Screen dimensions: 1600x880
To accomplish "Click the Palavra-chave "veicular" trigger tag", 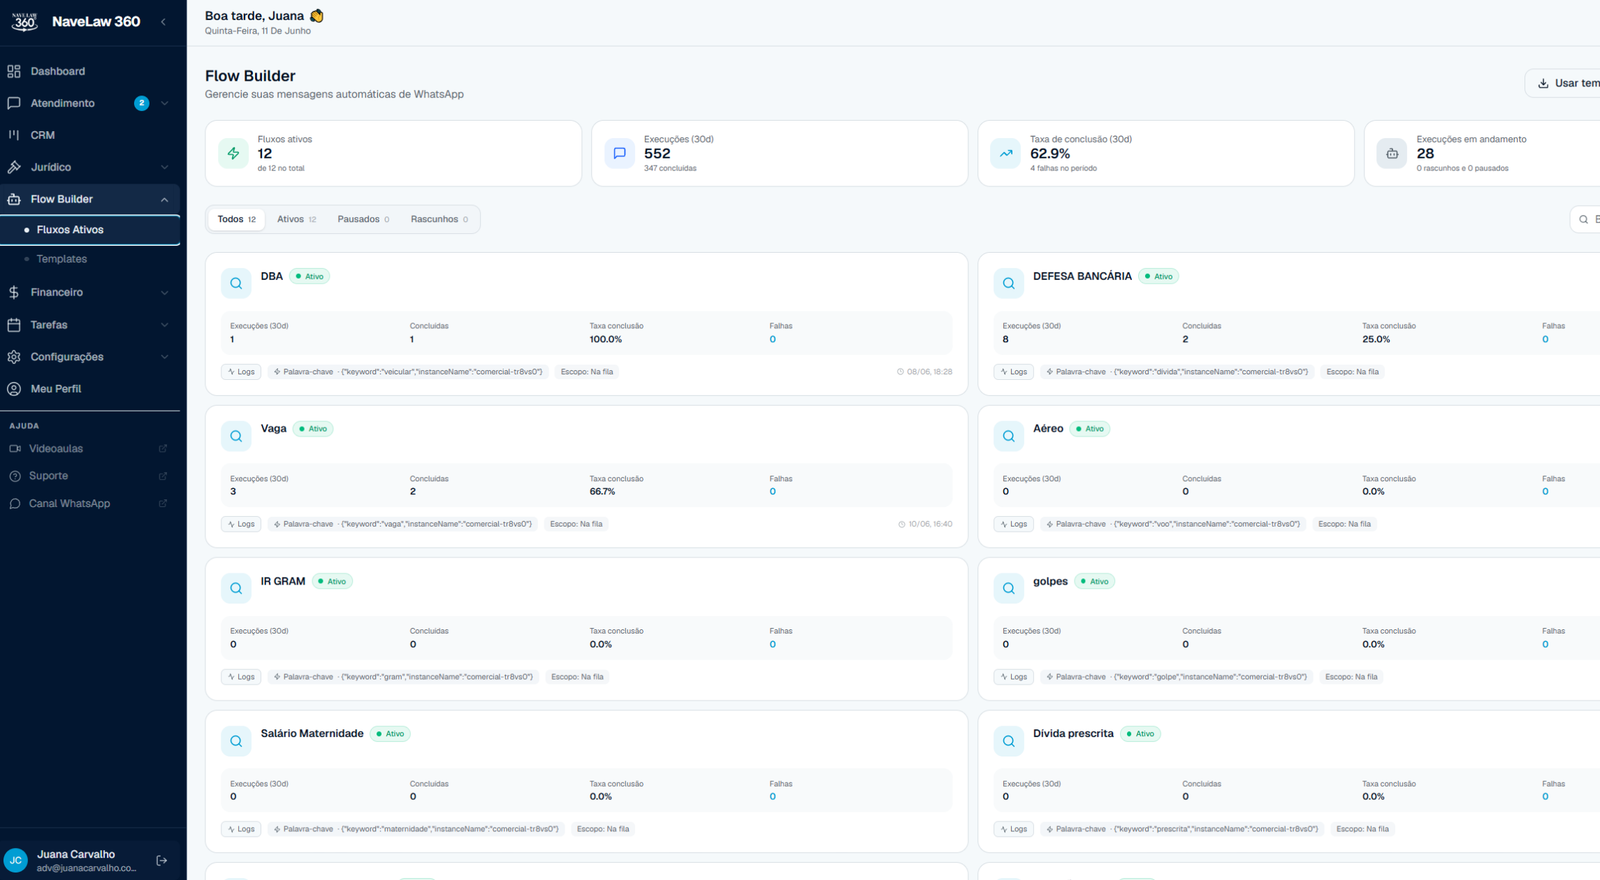I will pyautogui.click(x=408, y=372).
